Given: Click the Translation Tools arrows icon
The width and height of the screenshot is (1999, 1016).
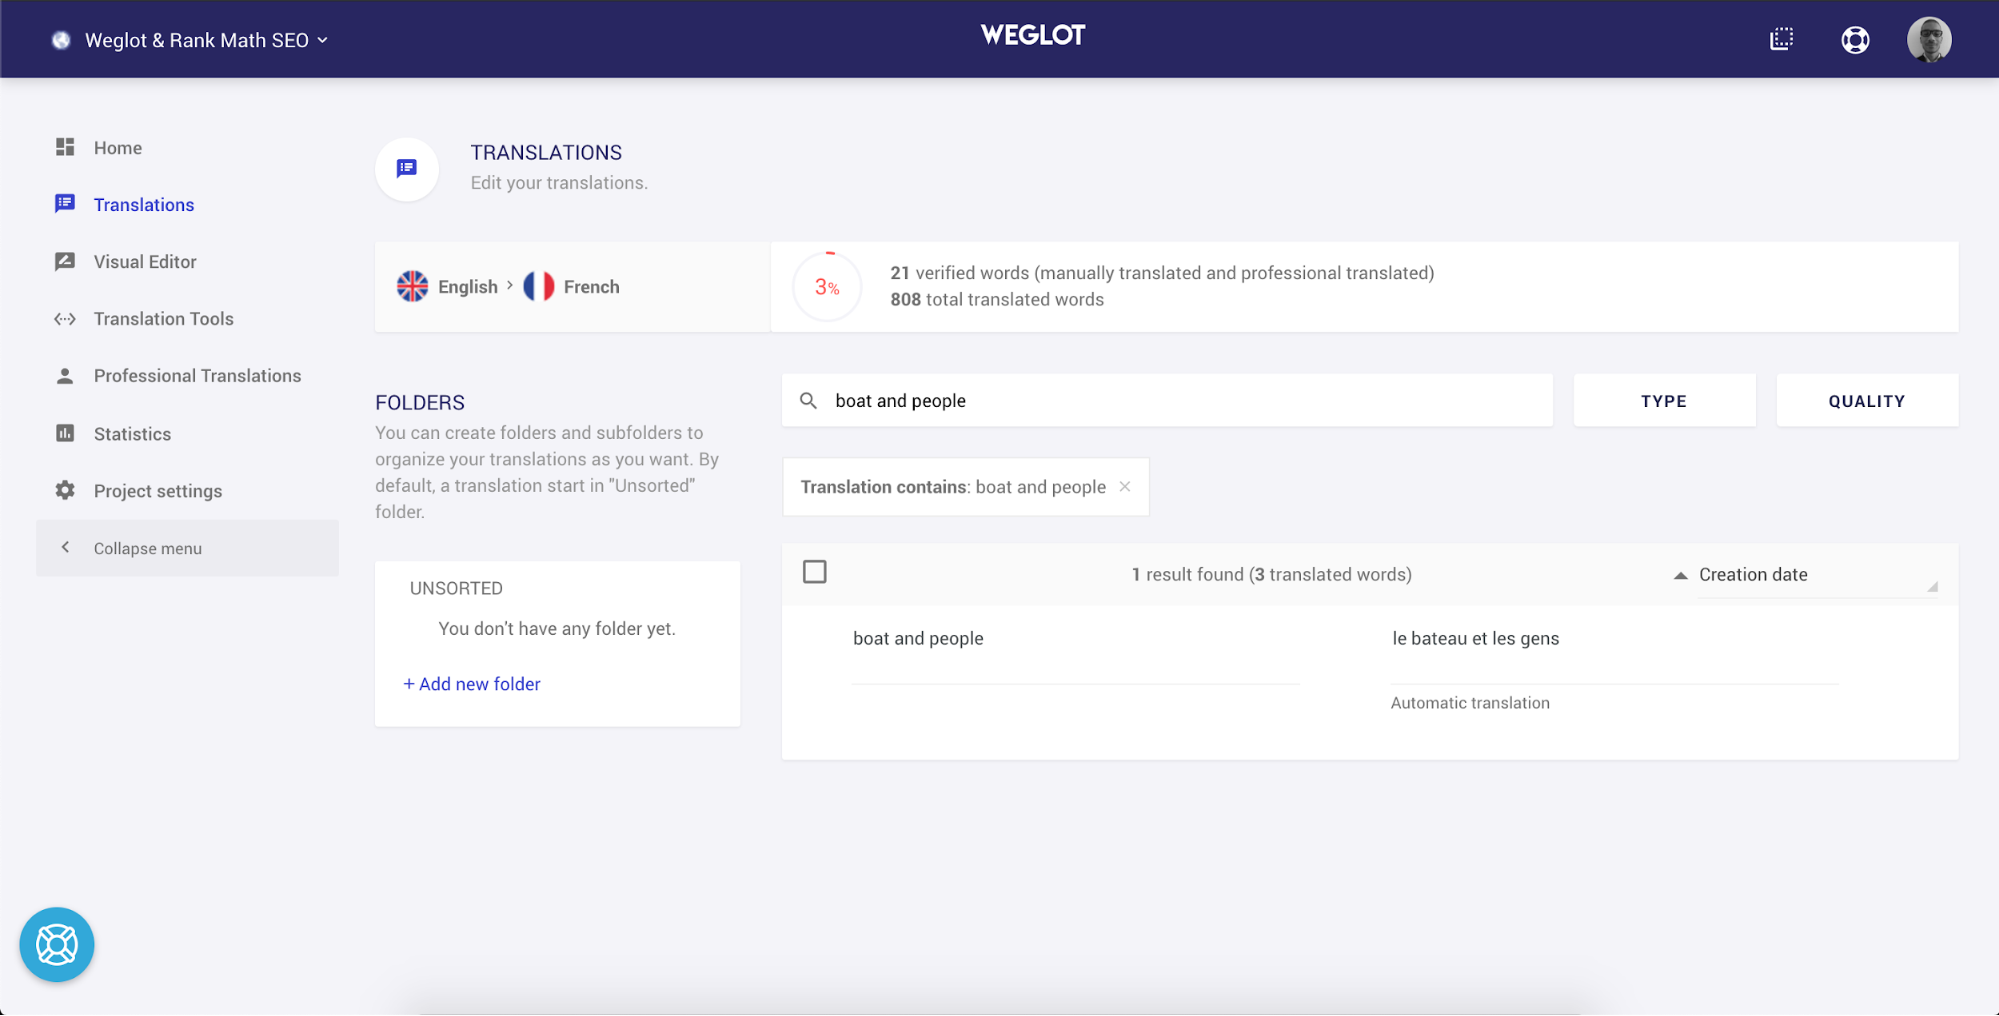Looking at the screenshot, I should [65, 319].
